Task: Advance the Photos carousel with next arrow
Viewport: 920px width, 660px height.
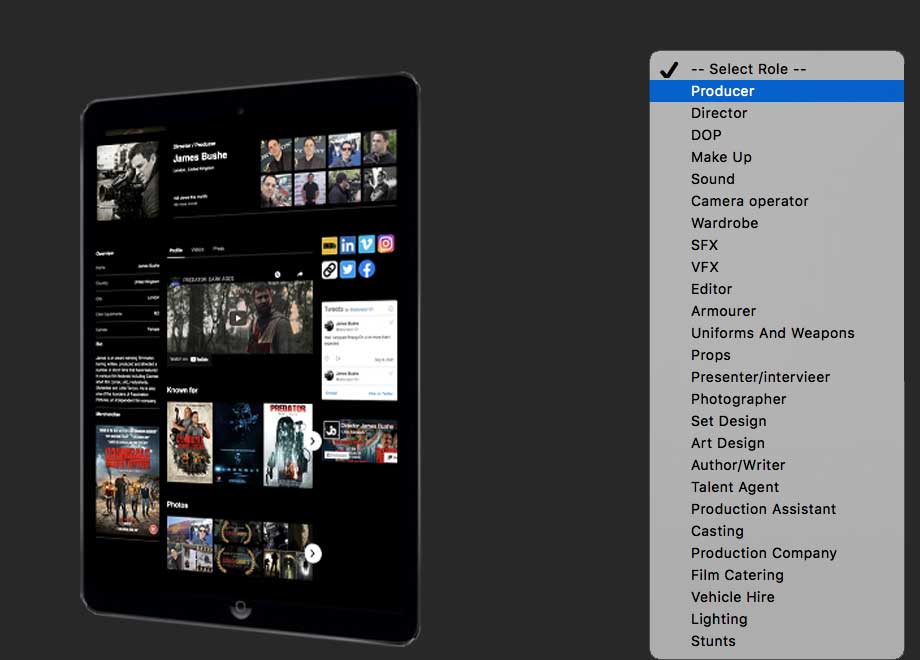Action: [x=313, y=553]
